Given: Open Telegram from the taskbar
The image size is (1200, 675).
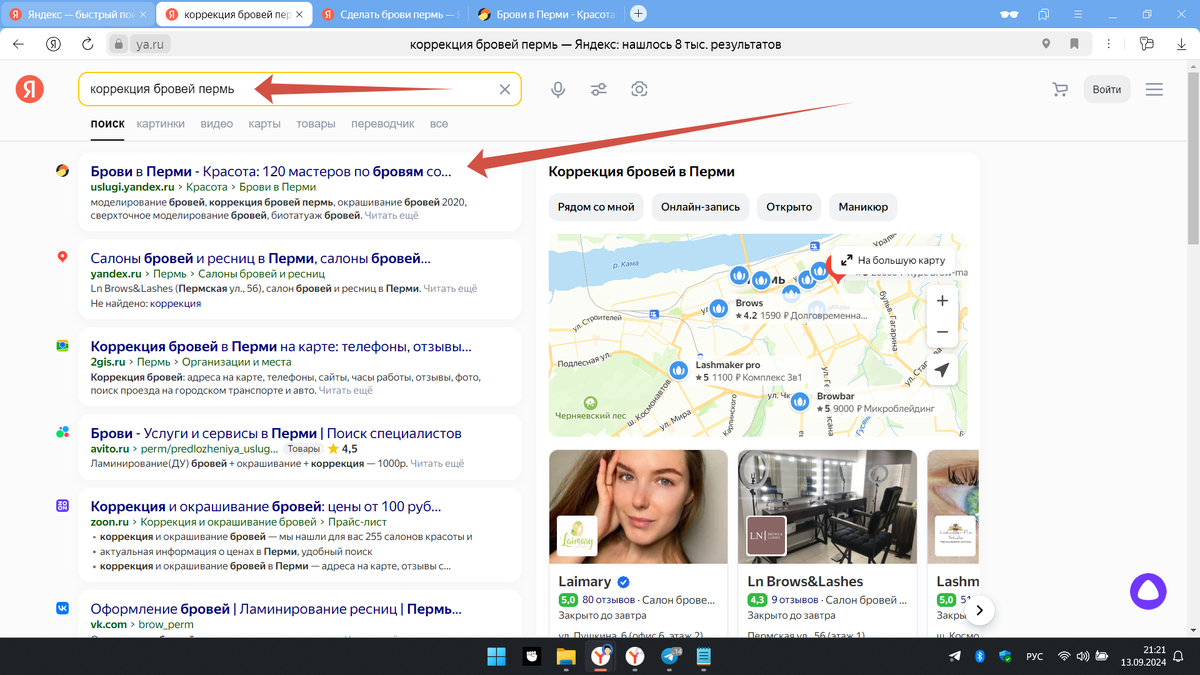Looking at the screenshot, I should coord(669,656).
